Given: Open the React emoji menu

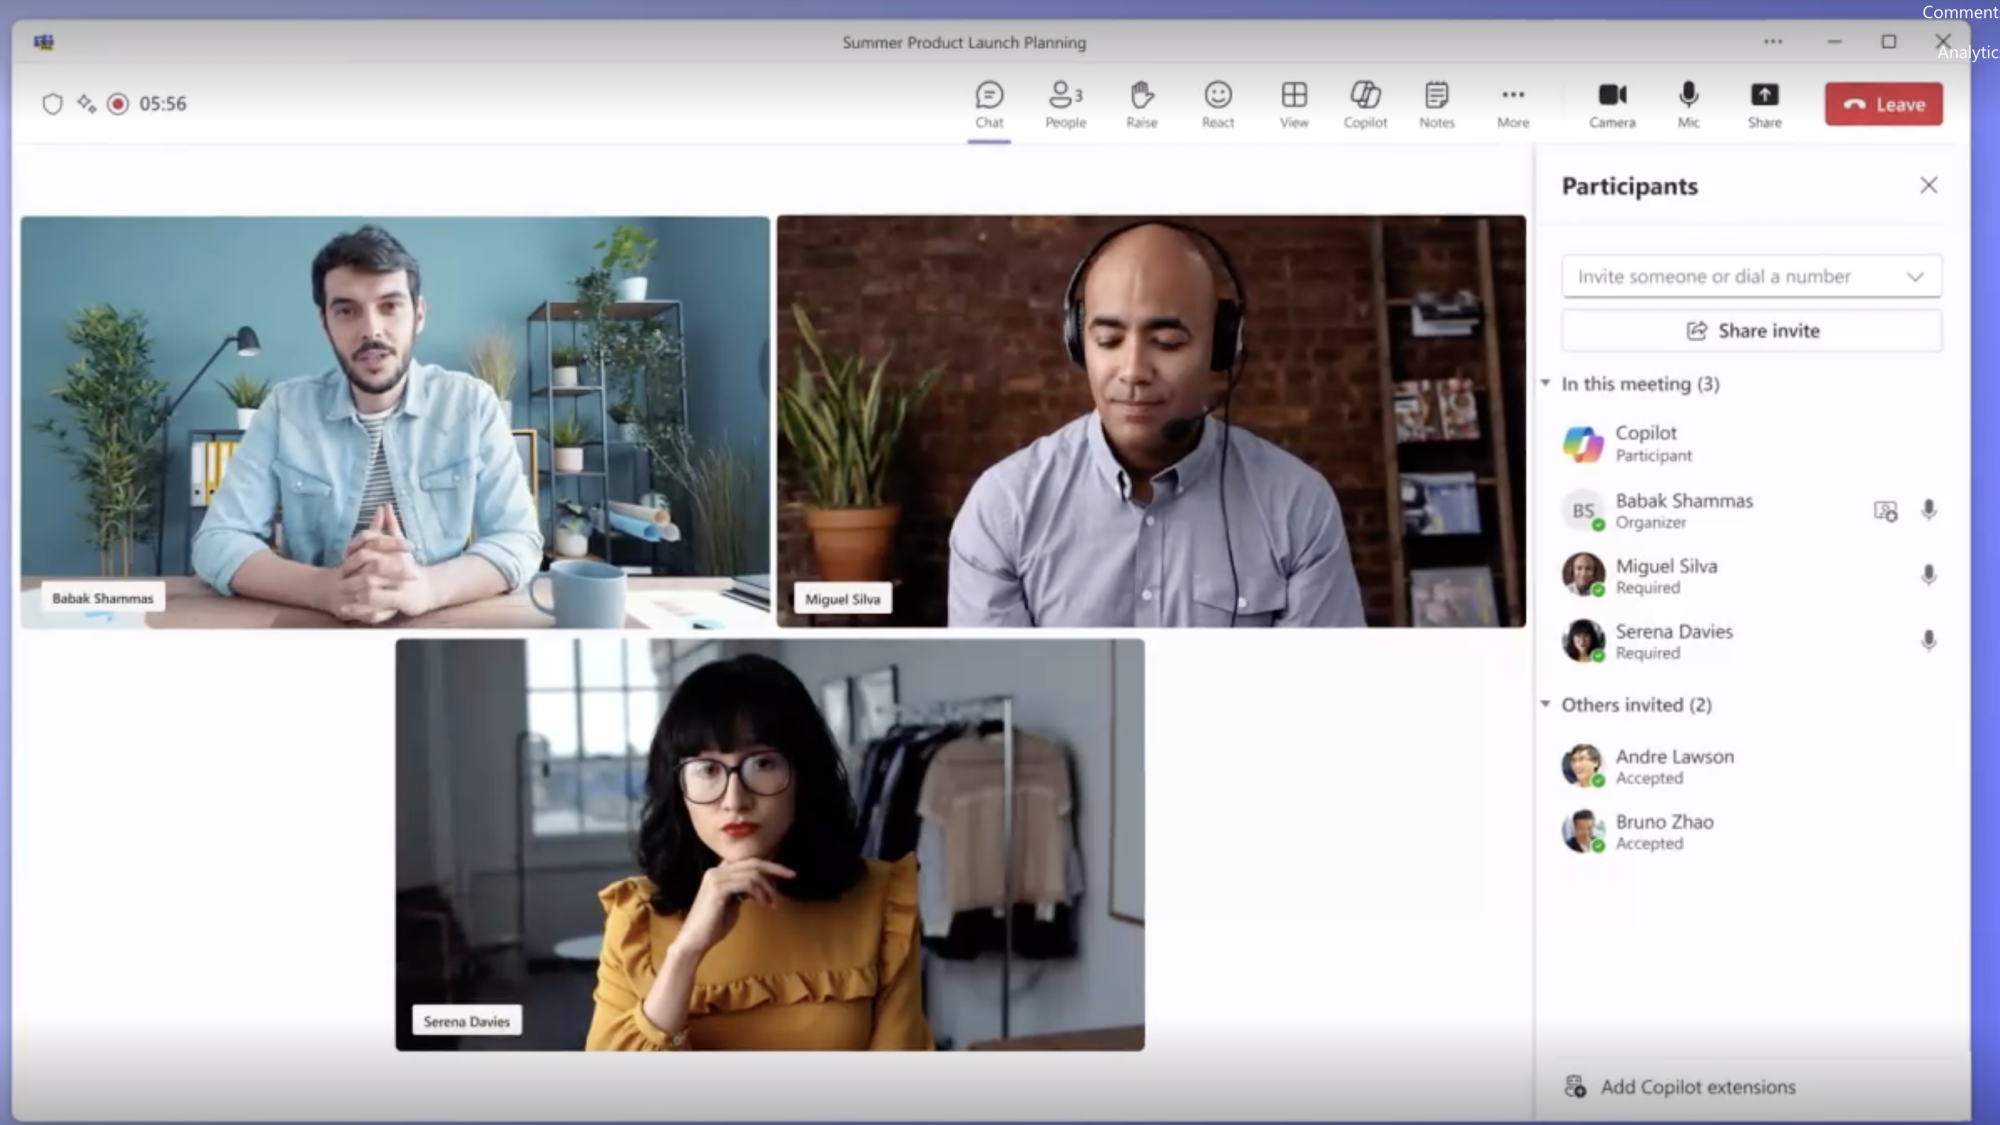Looking at the screenshot, I should [x=1217, y=103].
